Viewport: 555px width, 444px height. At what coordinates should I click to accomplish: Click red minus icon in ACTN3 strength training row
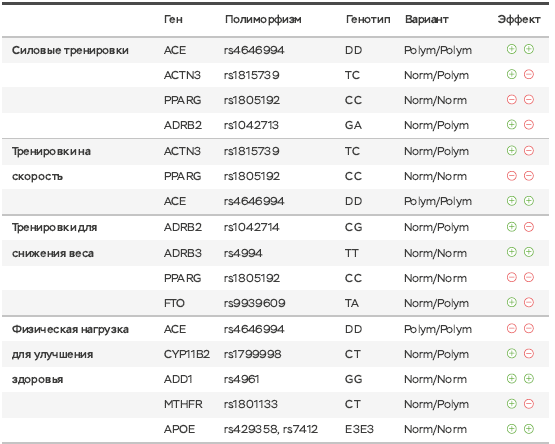pos(529,74)
